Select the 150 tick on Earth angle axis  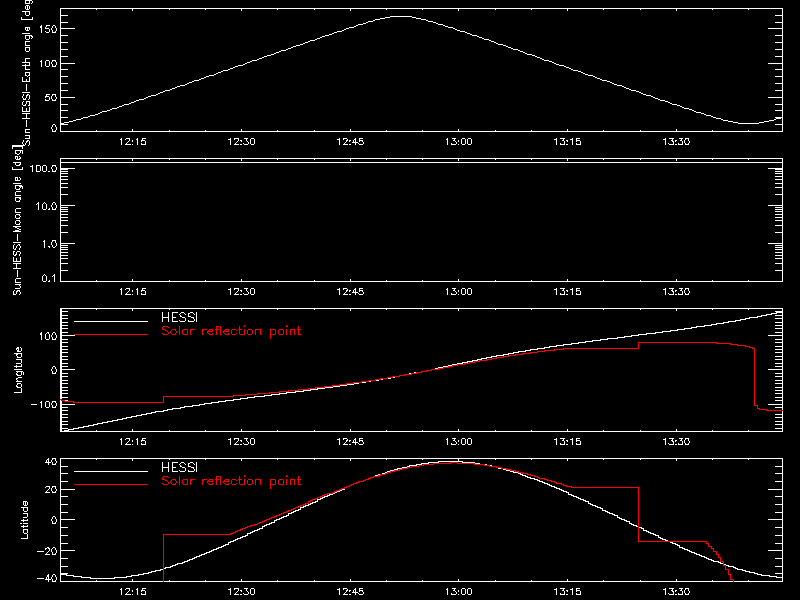click(47, 29)
